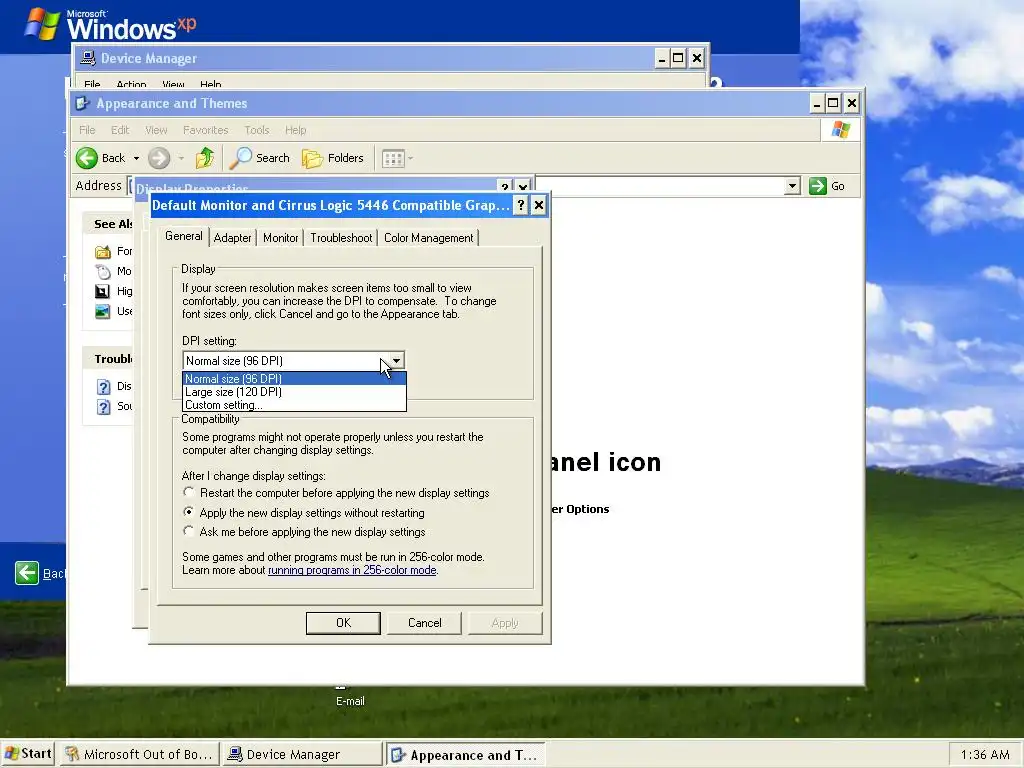
Task: Switch to Device Manager taskbar item
Action: point(301,754)
